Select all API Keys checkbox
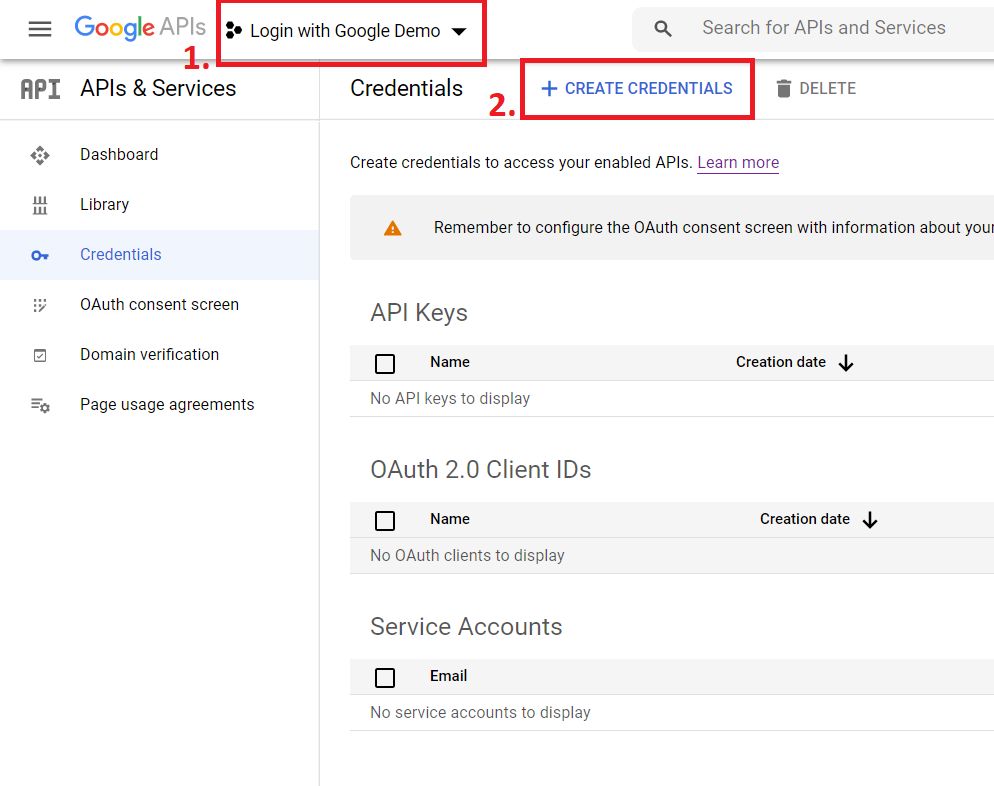Image resolution: width=994 pixels, height=786 pixels. coord(385,364)
